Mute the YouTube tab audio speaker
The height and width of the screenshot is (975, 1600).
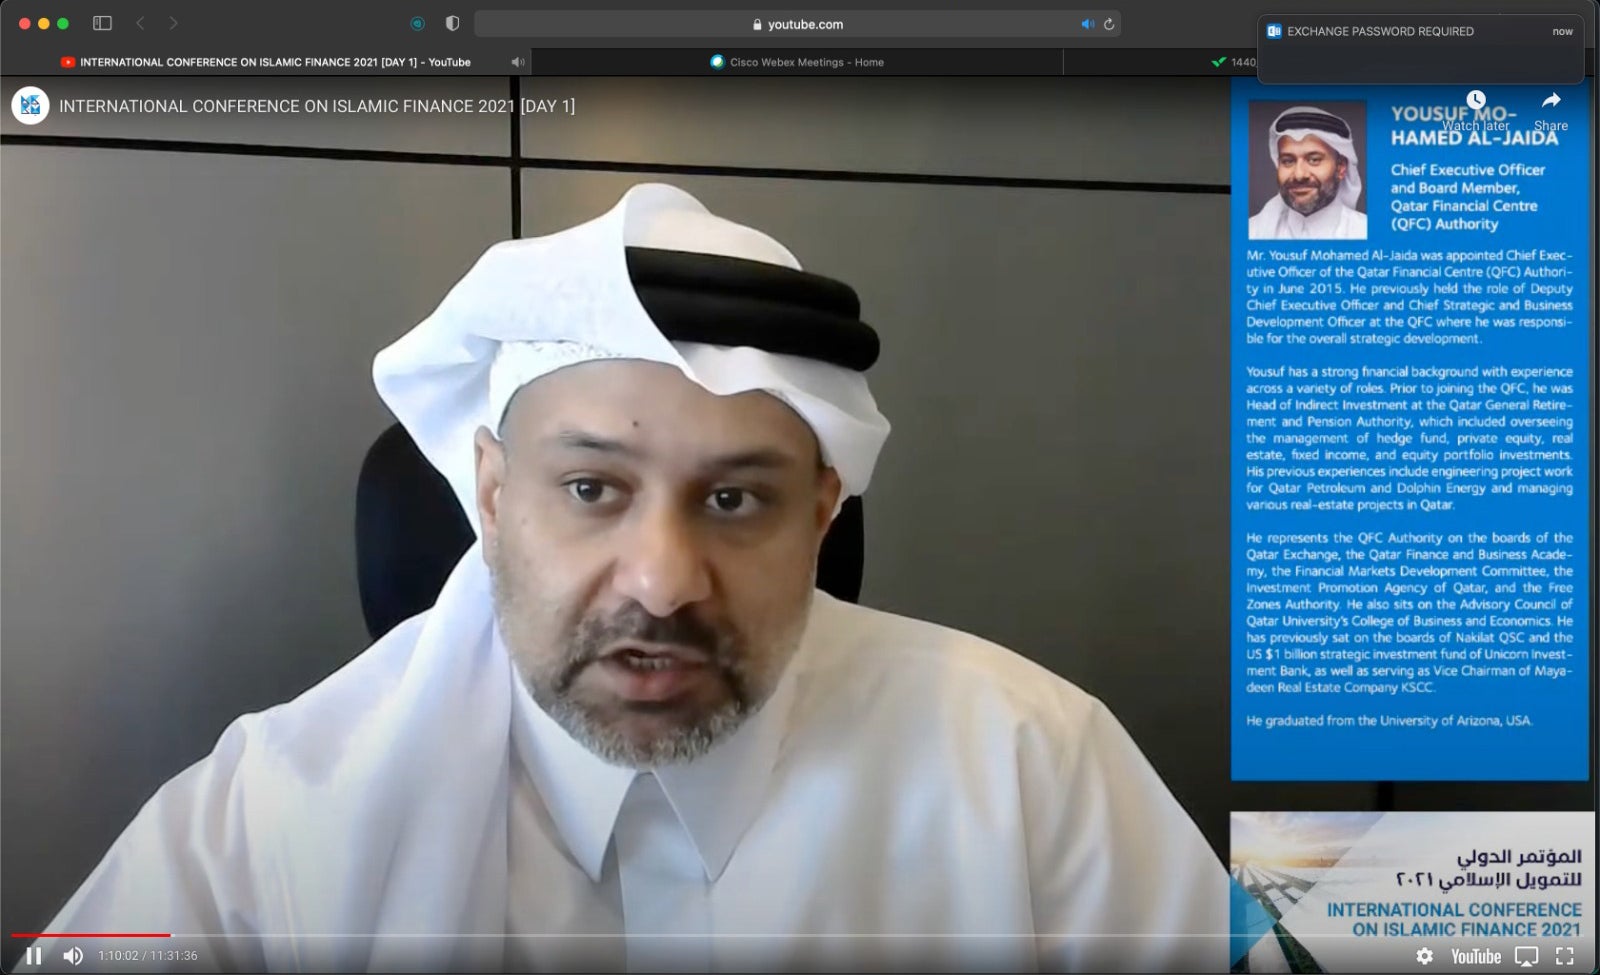coord(517,62)
